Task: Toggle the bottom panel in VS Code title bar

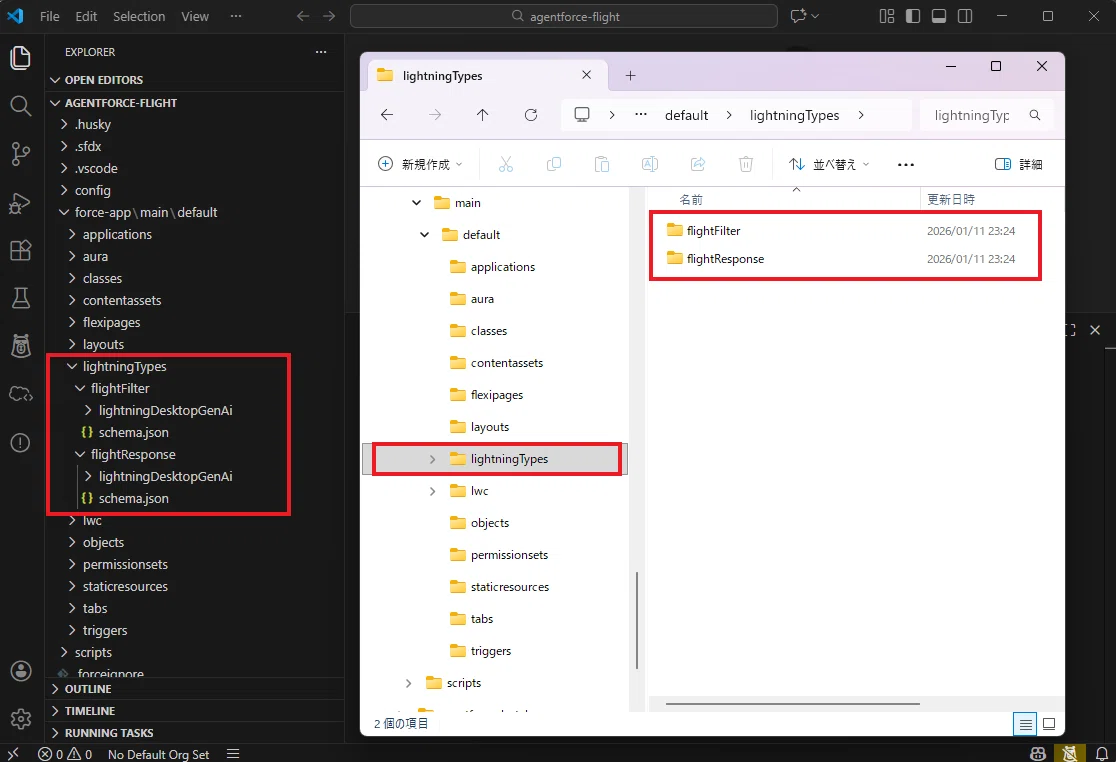Action: point(939,16)
